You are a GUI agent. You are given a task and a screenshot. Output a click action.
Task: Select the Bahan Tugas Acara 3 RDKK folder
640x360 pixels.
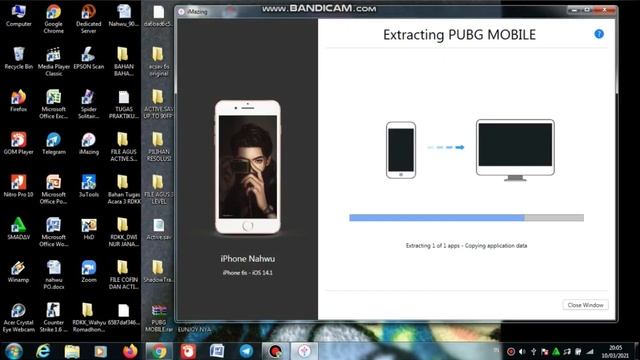(124, 190)
